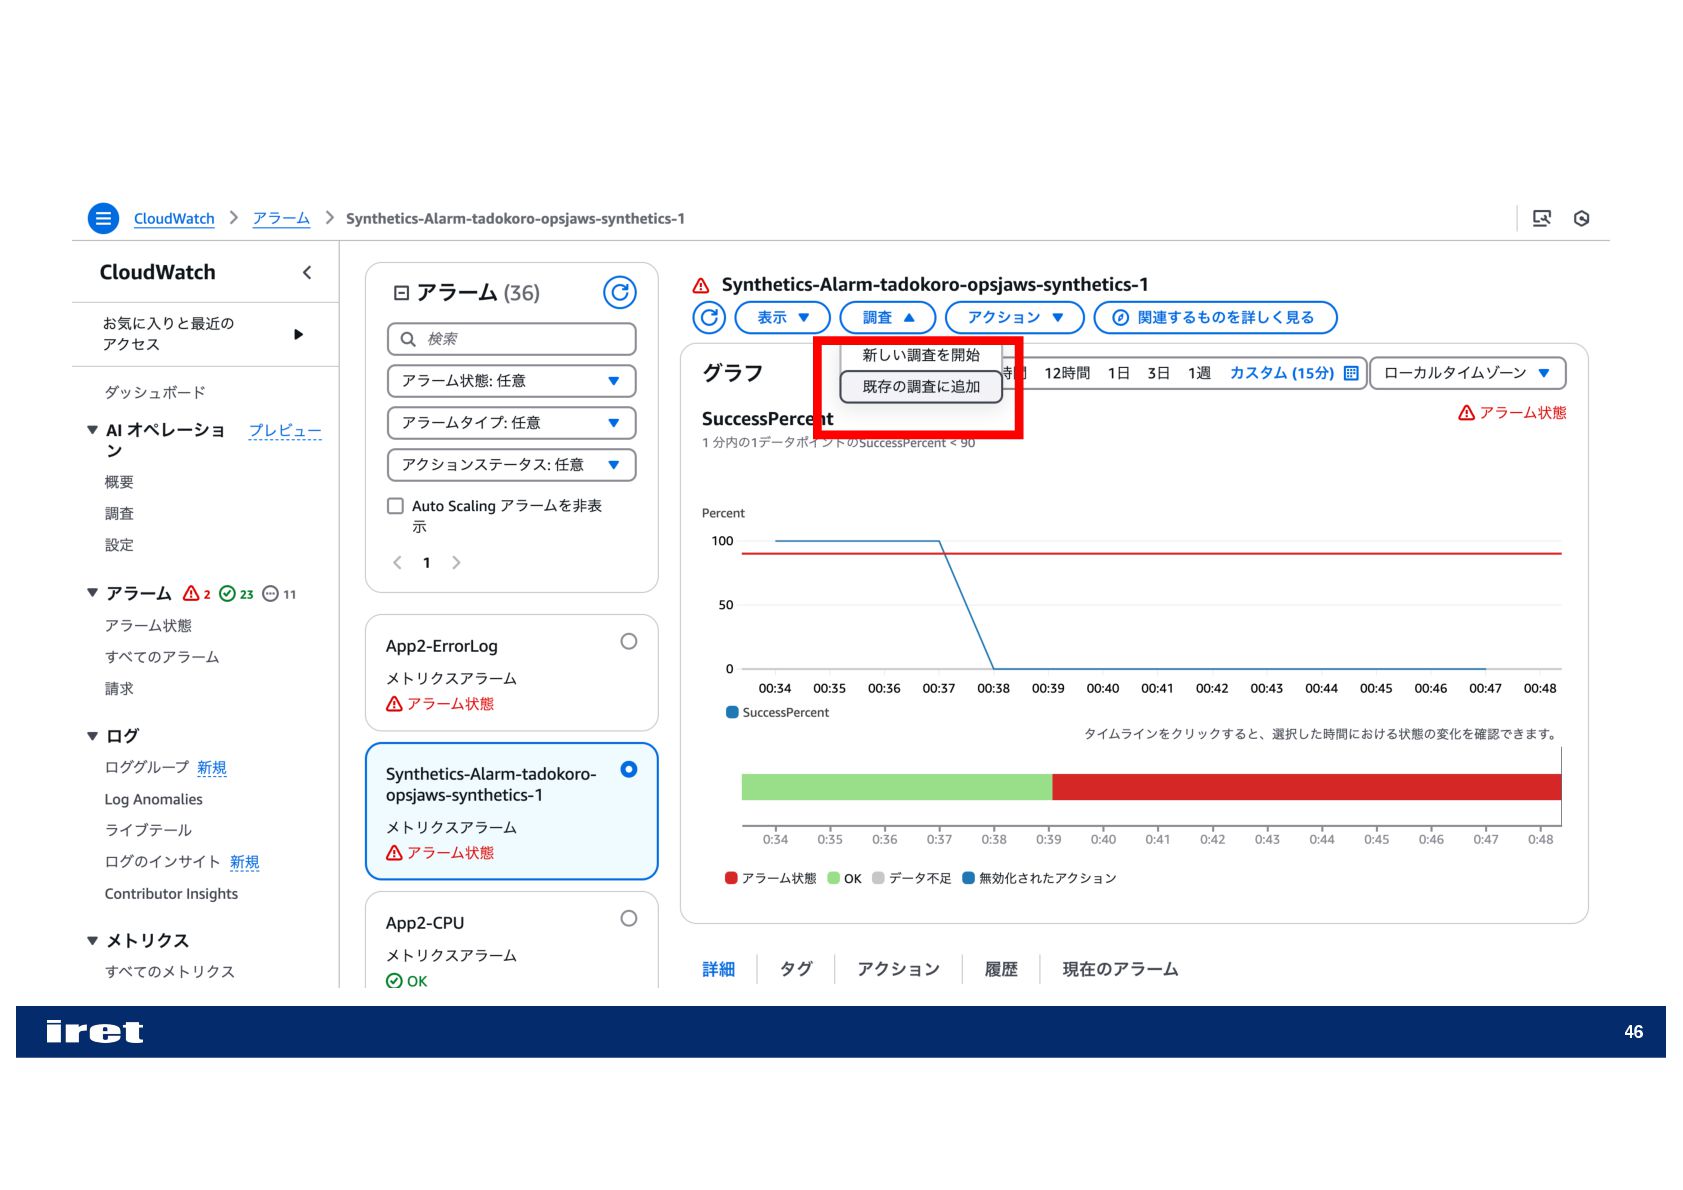Focus the alarm search input field
Viewport: 1683px width, 1190px height.
click(x=511, y=339)
